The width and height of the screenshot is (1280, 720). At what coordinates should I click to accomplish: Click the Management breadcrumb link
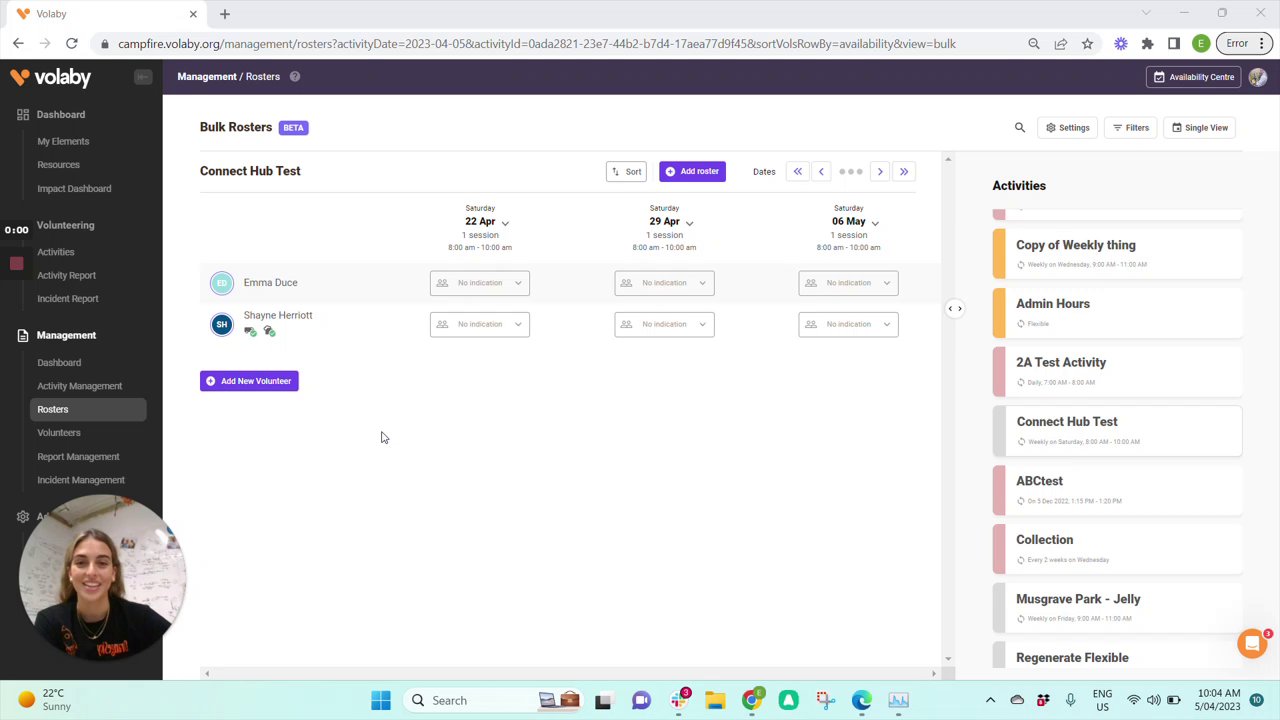(207, 76)
